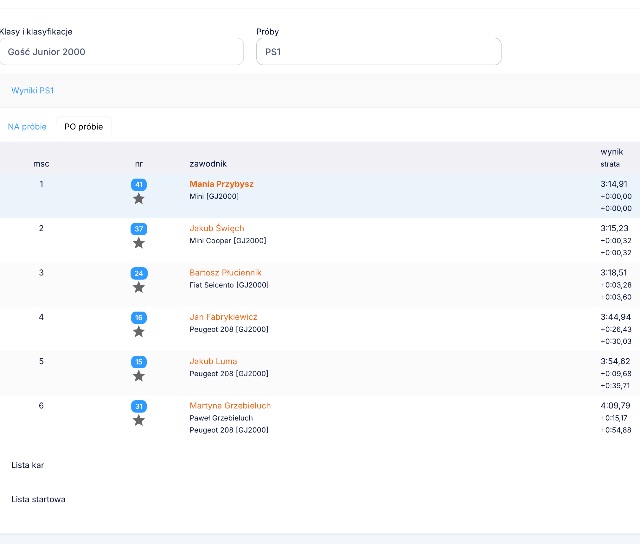Click the nr column header

click(x=139, y=164)
